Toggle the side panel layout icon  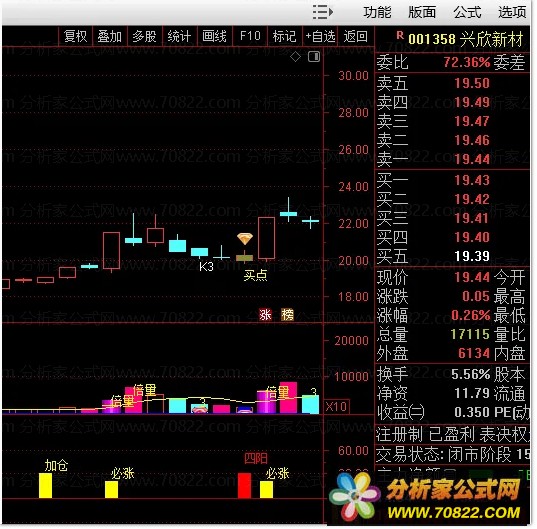click(x=314, y=56)
